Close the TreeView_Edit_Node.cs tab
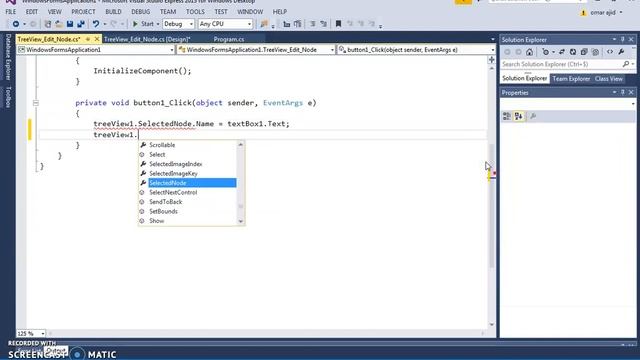This screenshot has width=640, height=360. point(97,39)
